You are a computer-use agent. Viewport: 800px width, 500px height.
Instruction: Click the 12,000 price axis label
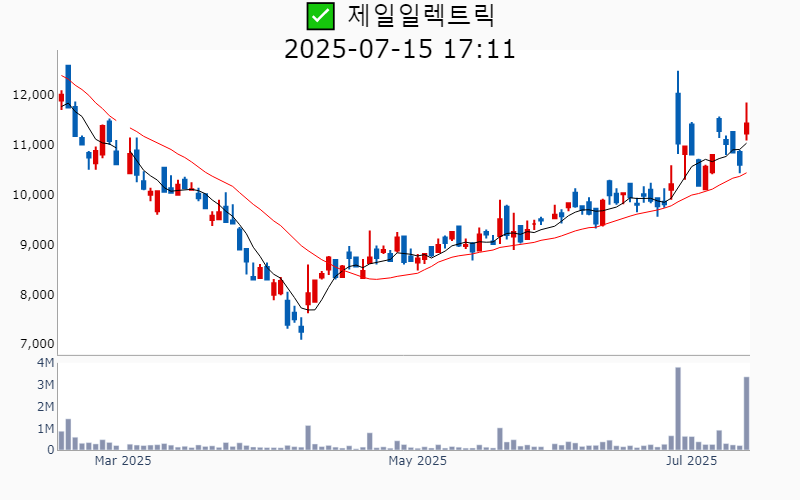pyautogui.click(x=34, y=95)
